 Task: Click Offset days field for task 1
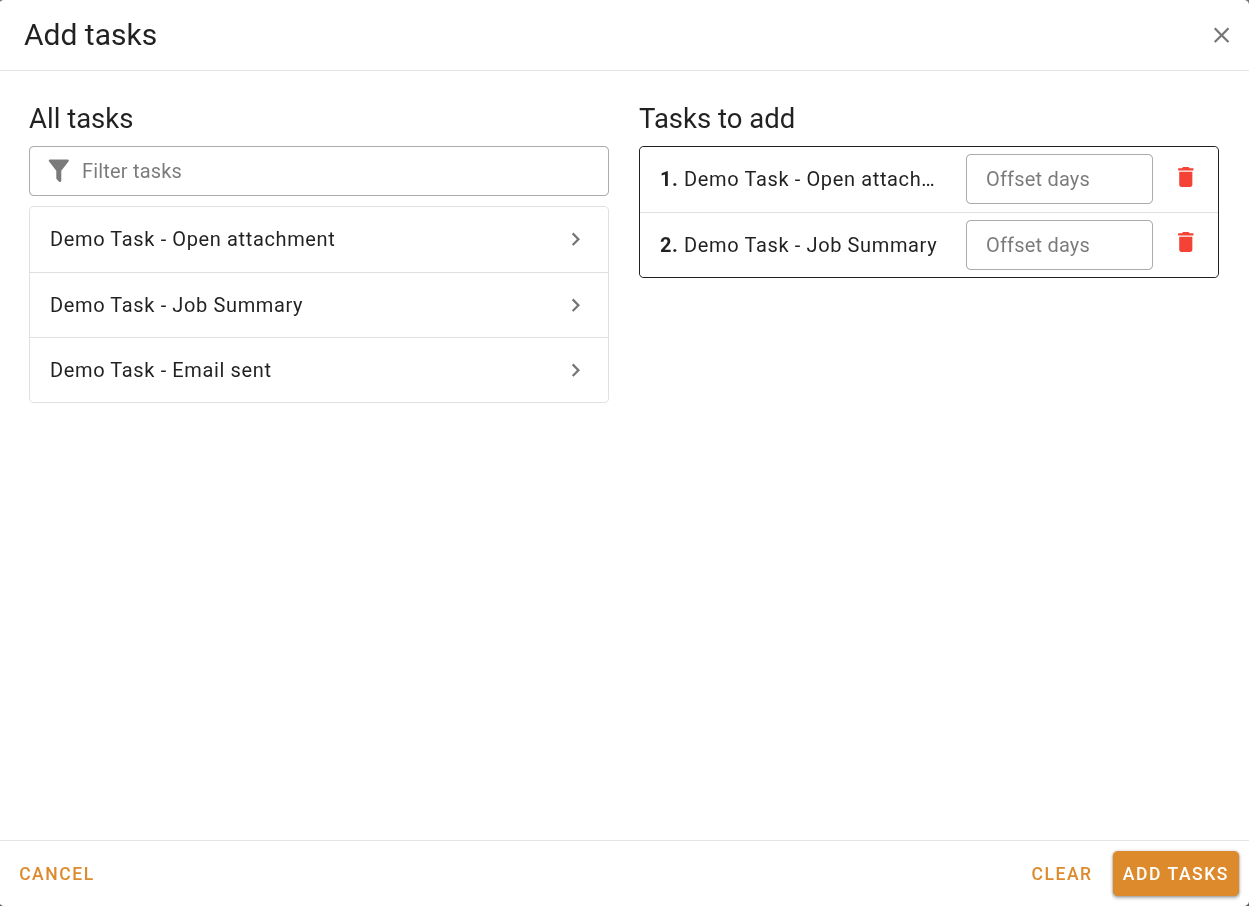(1059, 179)
